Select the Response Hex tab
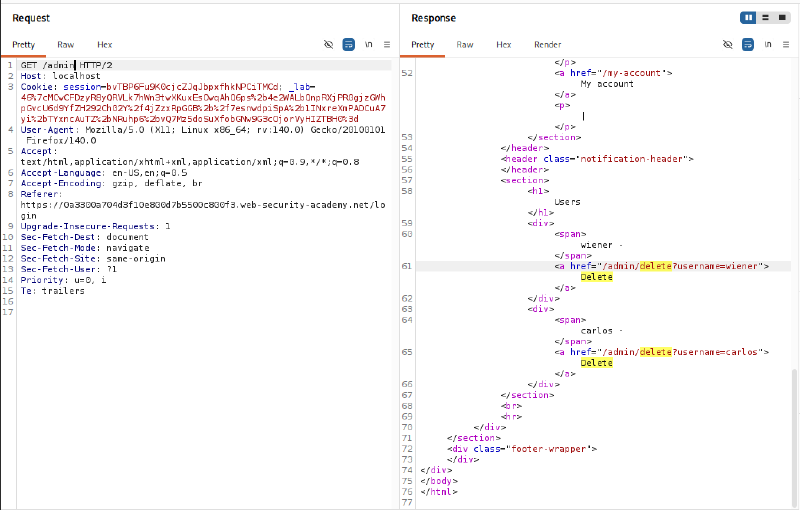This screenshot has height=510, width=800. [x=504, y=44]
